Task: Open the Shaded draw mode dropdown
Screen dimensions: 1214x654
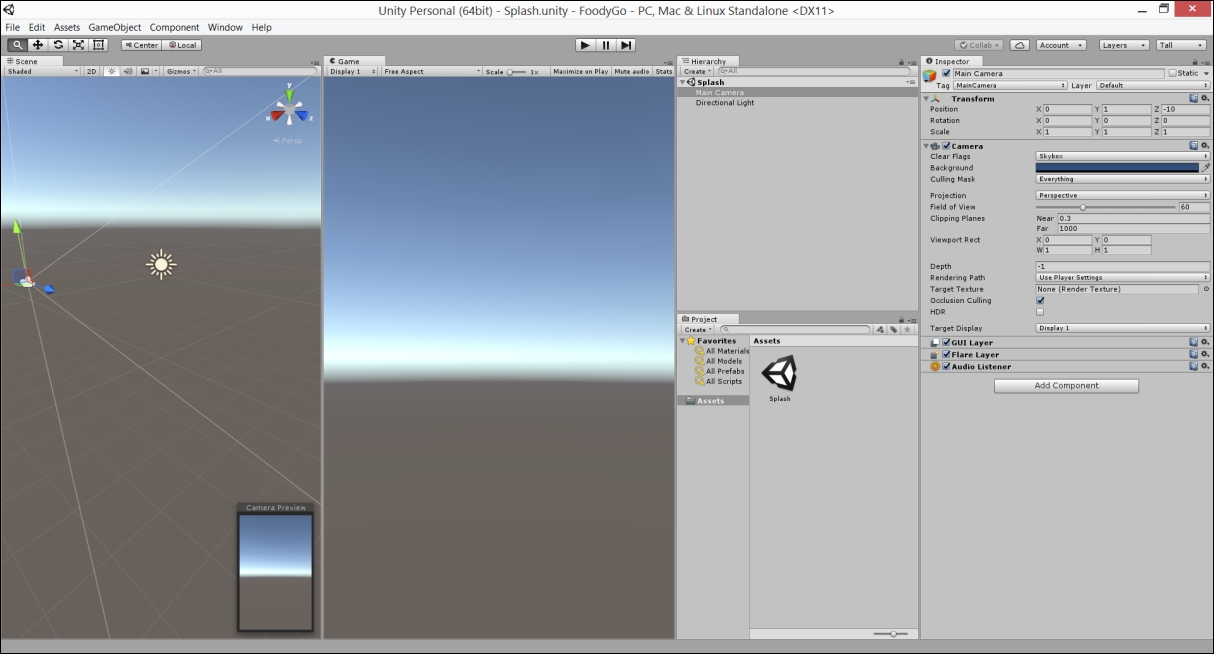Action: tap(42, 71)
